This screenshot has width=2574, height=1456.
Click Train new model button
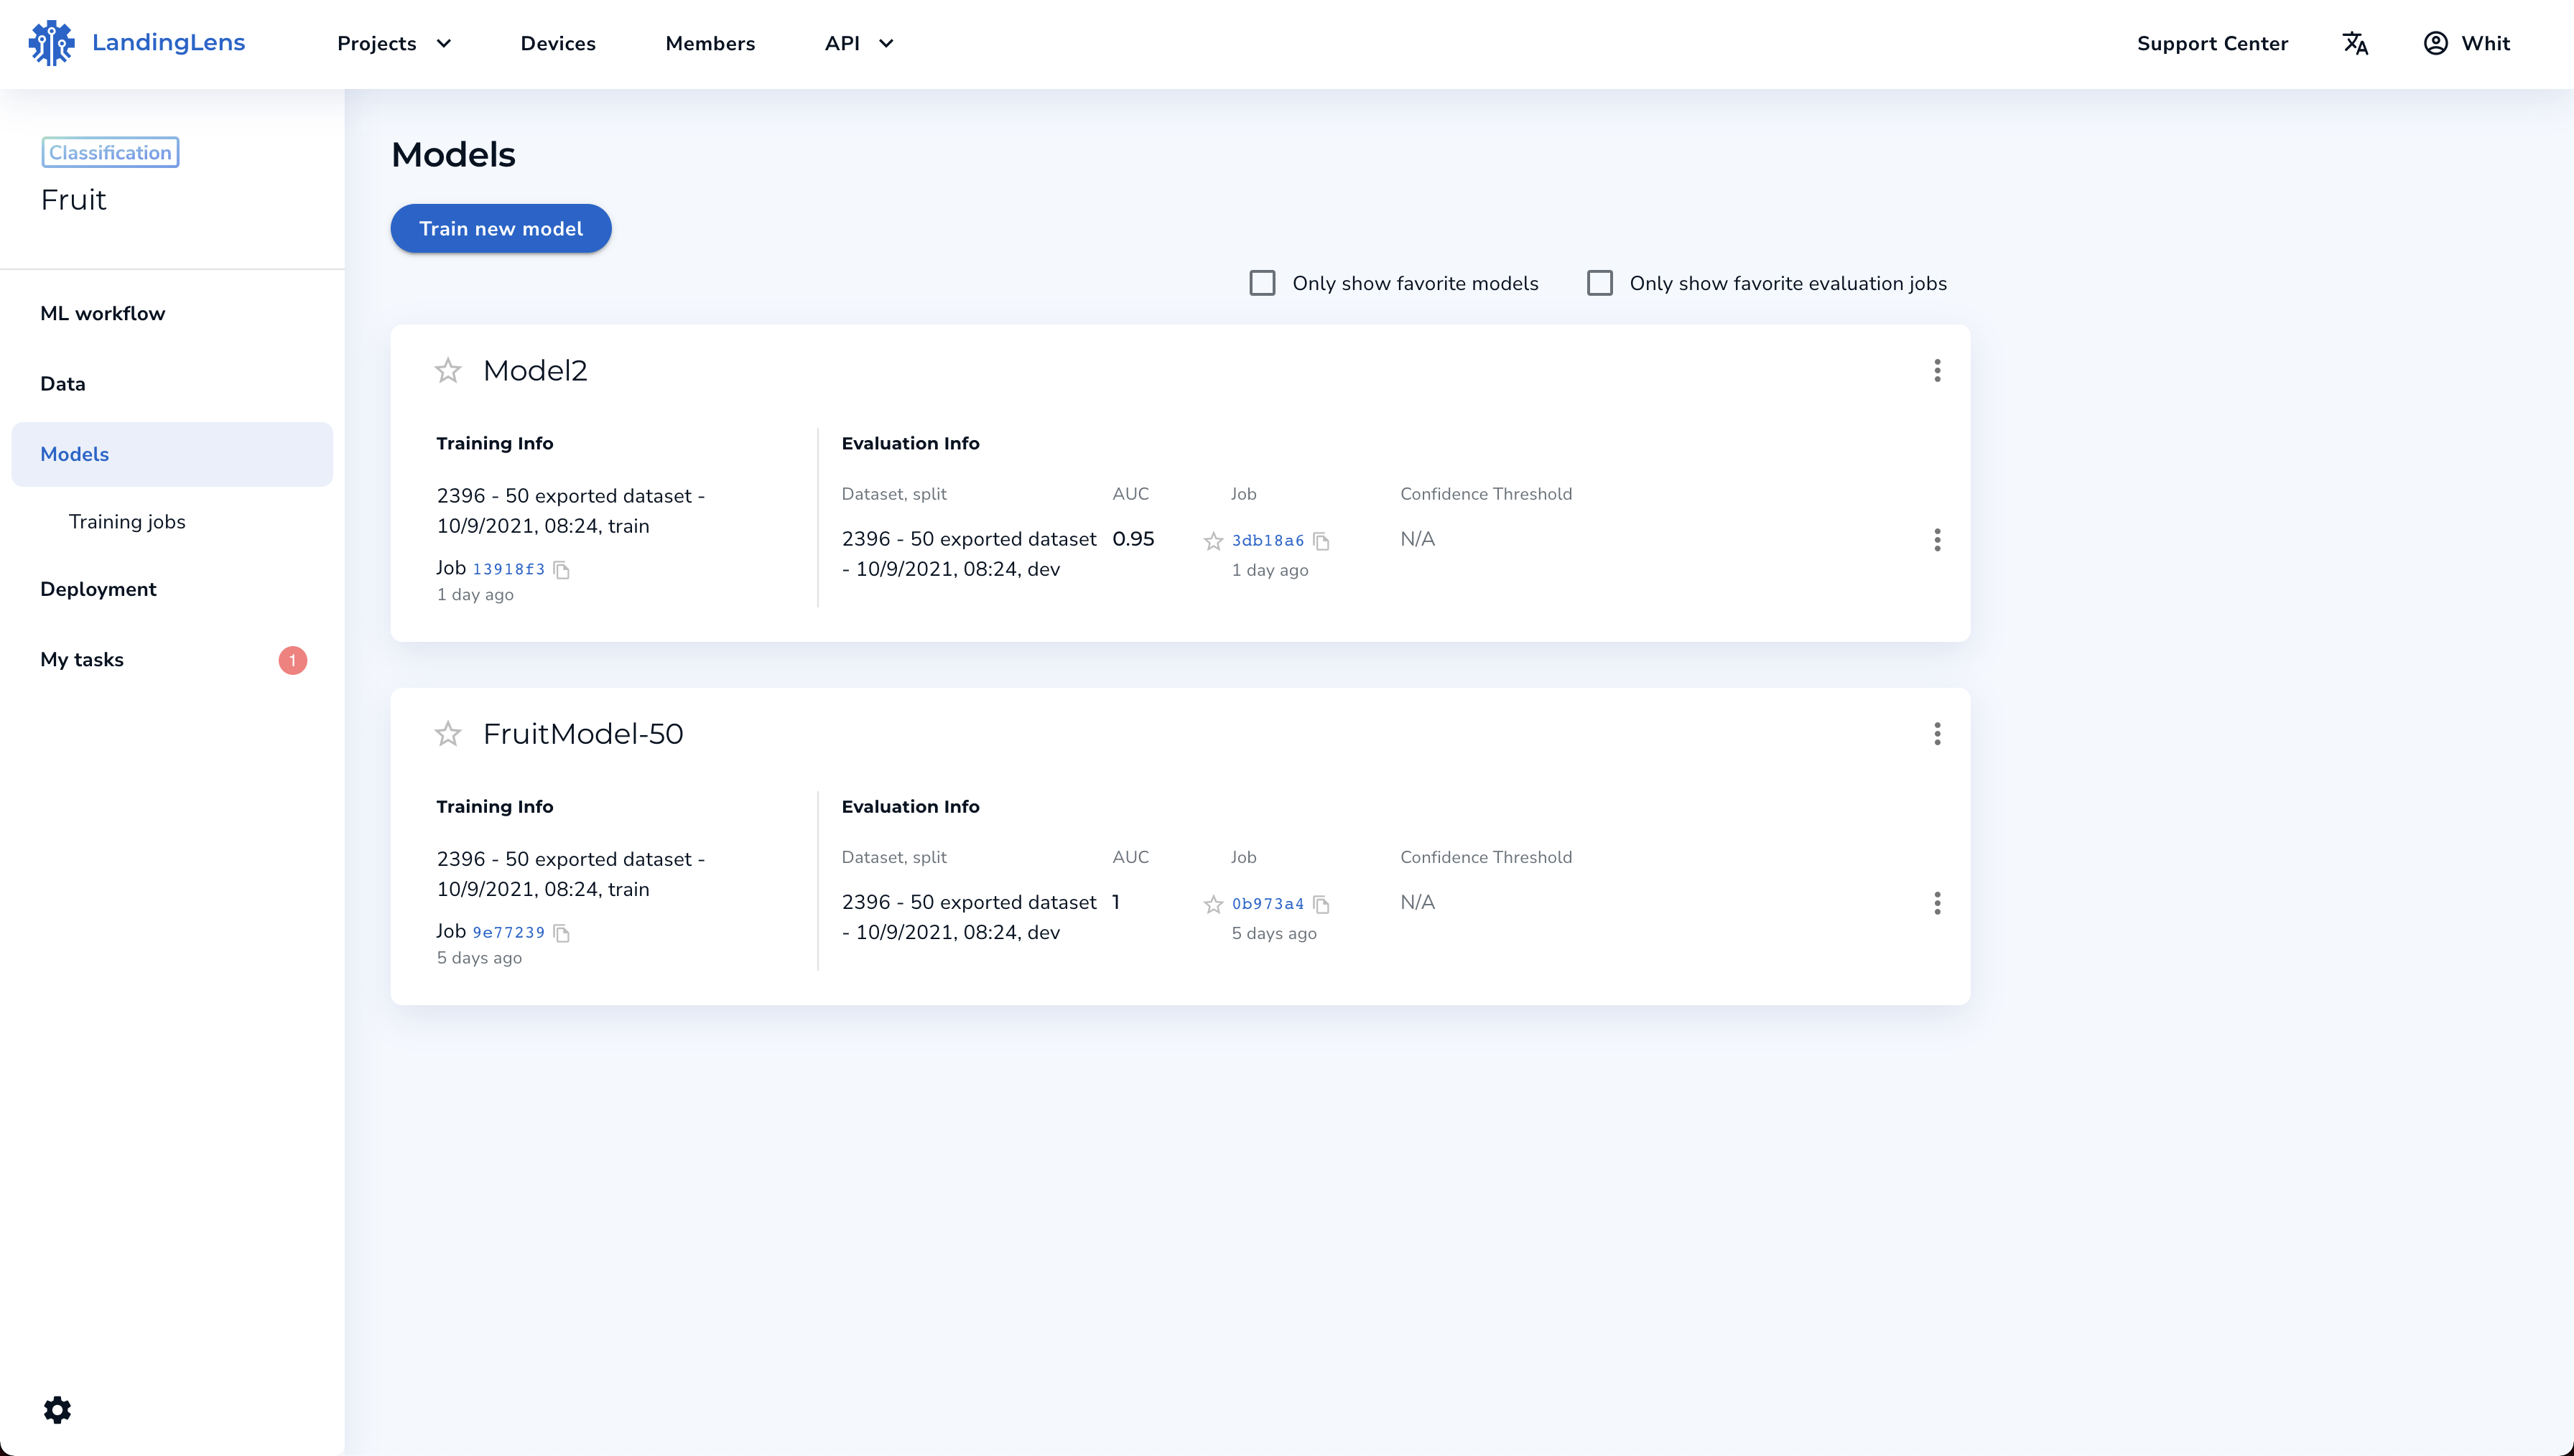click(x=500, y=228)
